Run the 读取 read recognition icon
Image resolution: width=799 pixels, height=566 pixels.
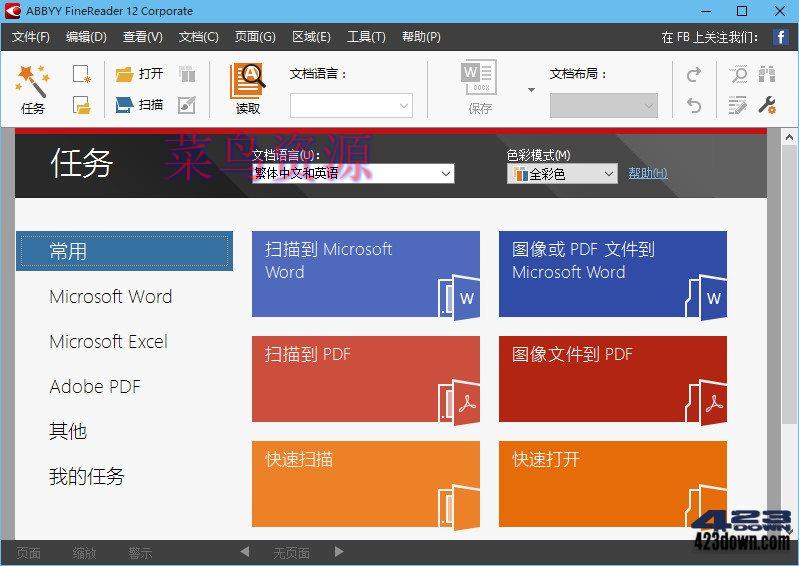[248, 89]
